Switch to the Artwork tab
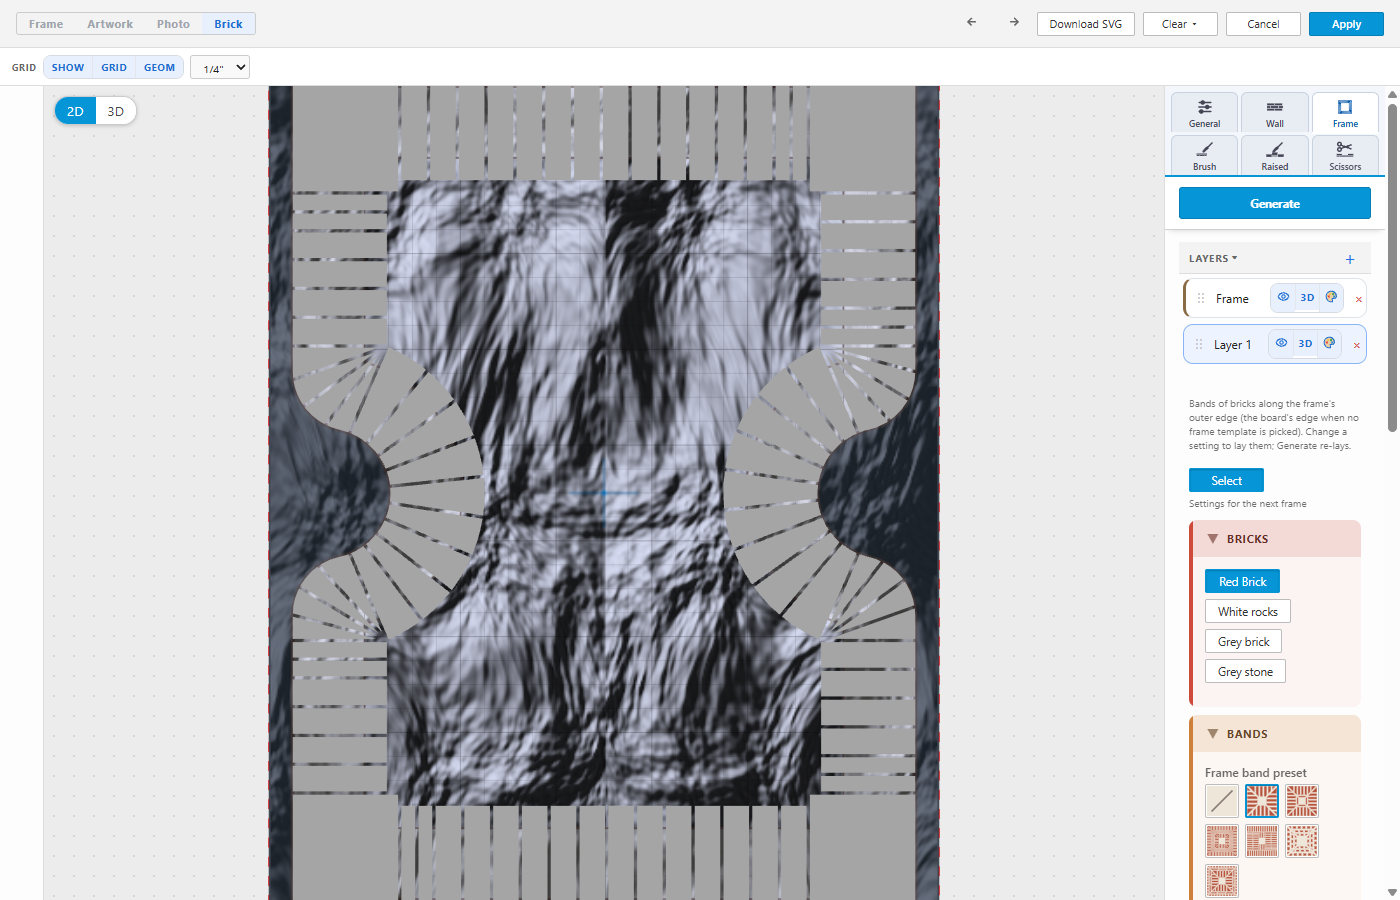This screenshot has height=900, width=1400. tap(110, 24)
